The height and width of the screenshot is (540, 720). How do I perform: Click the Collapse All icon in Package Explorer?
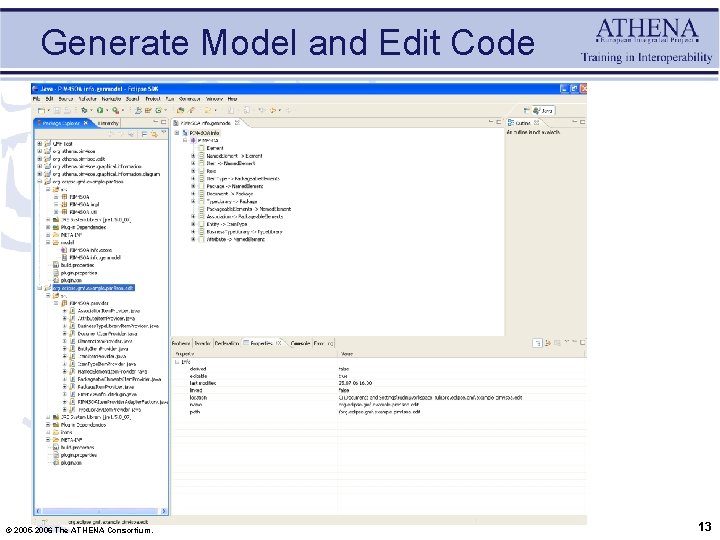coord(144,134)
